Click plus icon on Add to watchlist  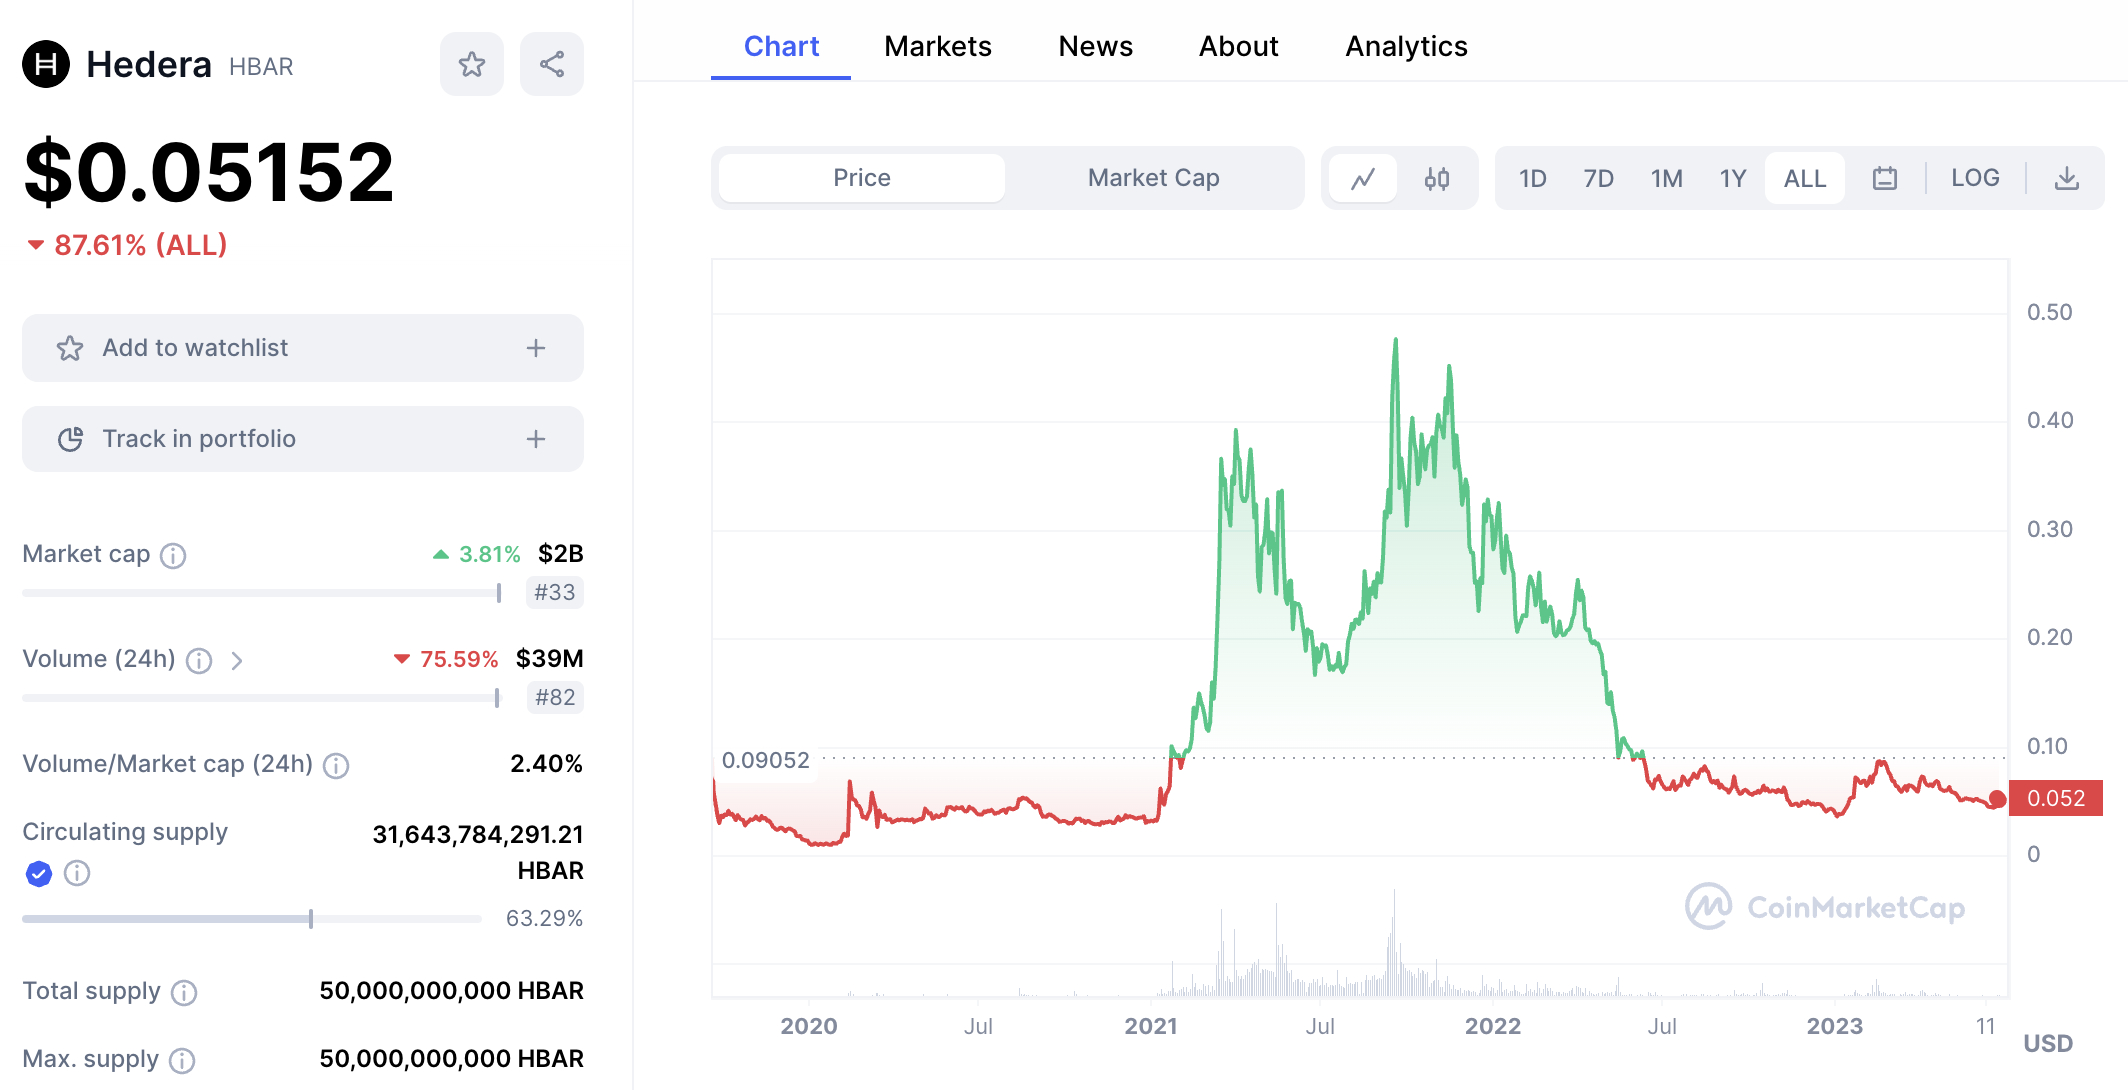coord(536,348)
